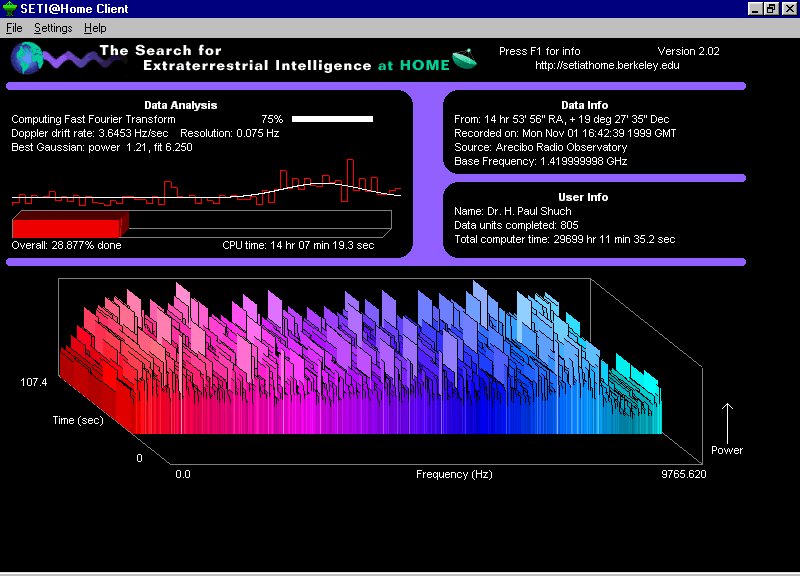The width and height of the screenshot is (800, 576).
Task: Click the 'Press F1 for info' text
Action: [x=539, y=51]
